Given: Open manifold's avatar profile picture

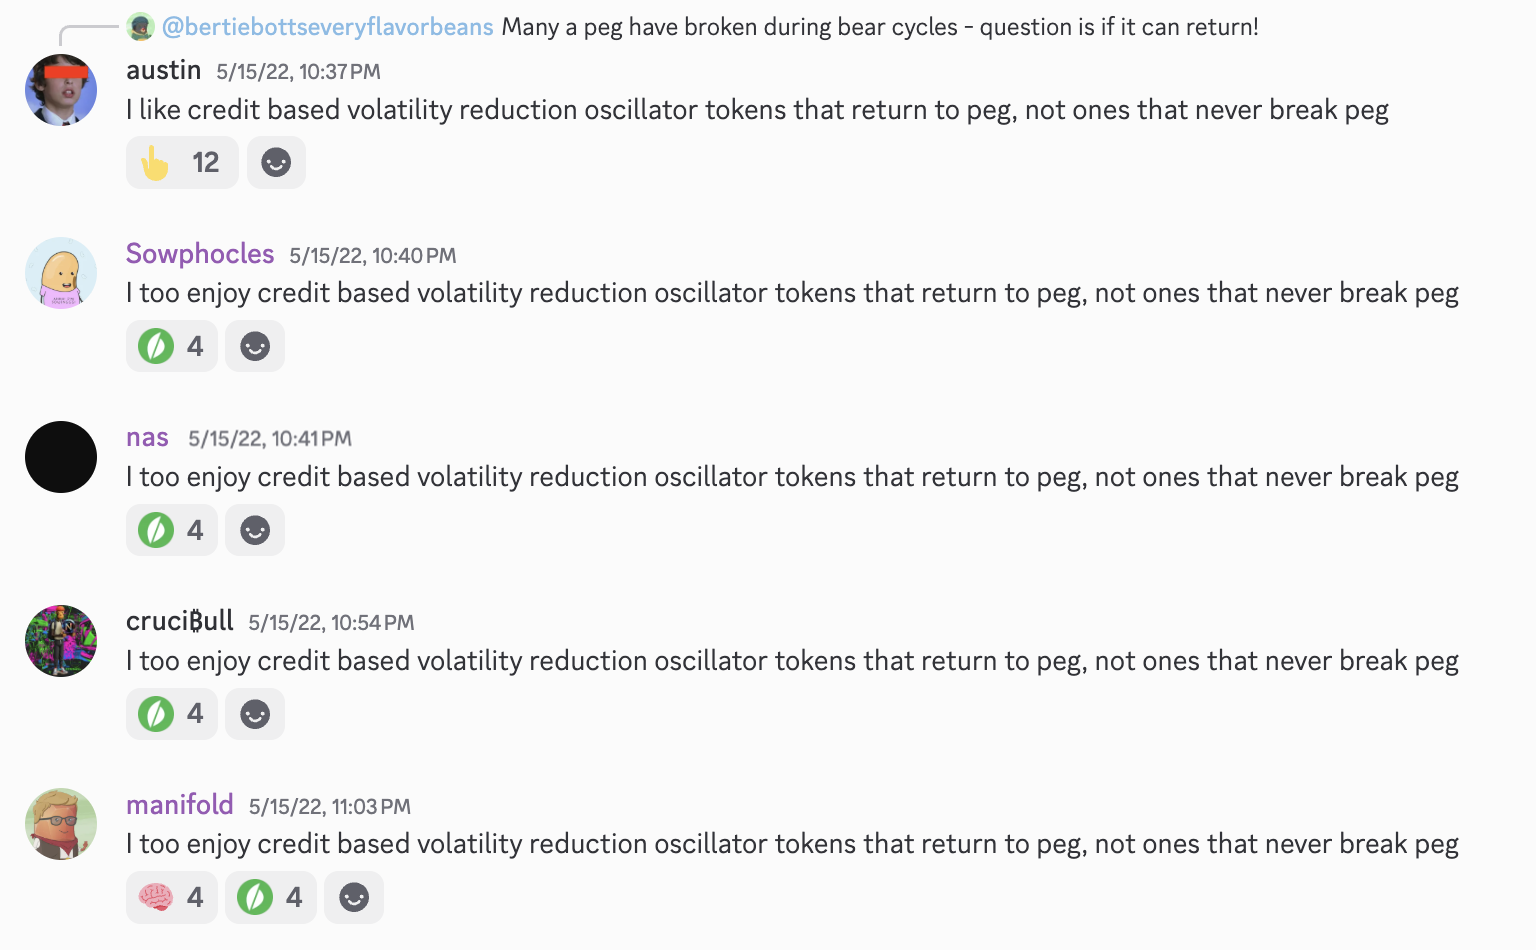Looking at the screenshot, I should (x=61, y=824).
